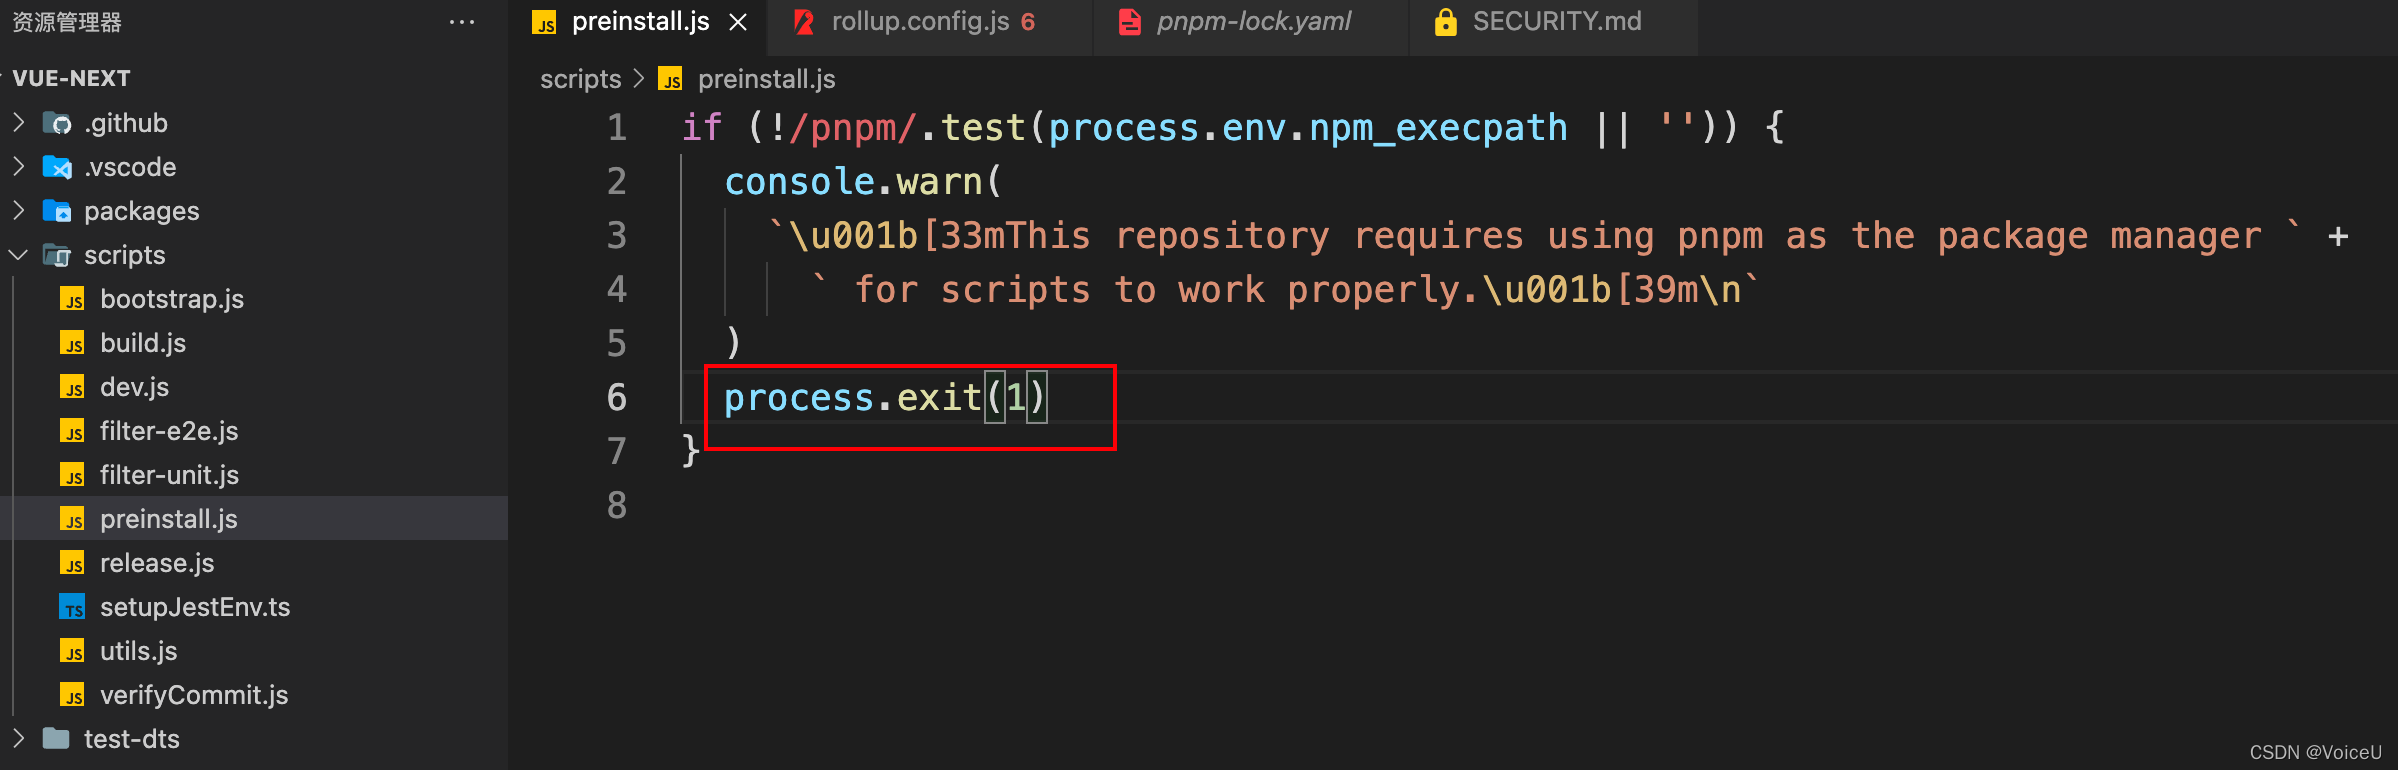
Task: Expand the .vscode folder chevron
Action: pyautogui.click(x=18, y=166)
